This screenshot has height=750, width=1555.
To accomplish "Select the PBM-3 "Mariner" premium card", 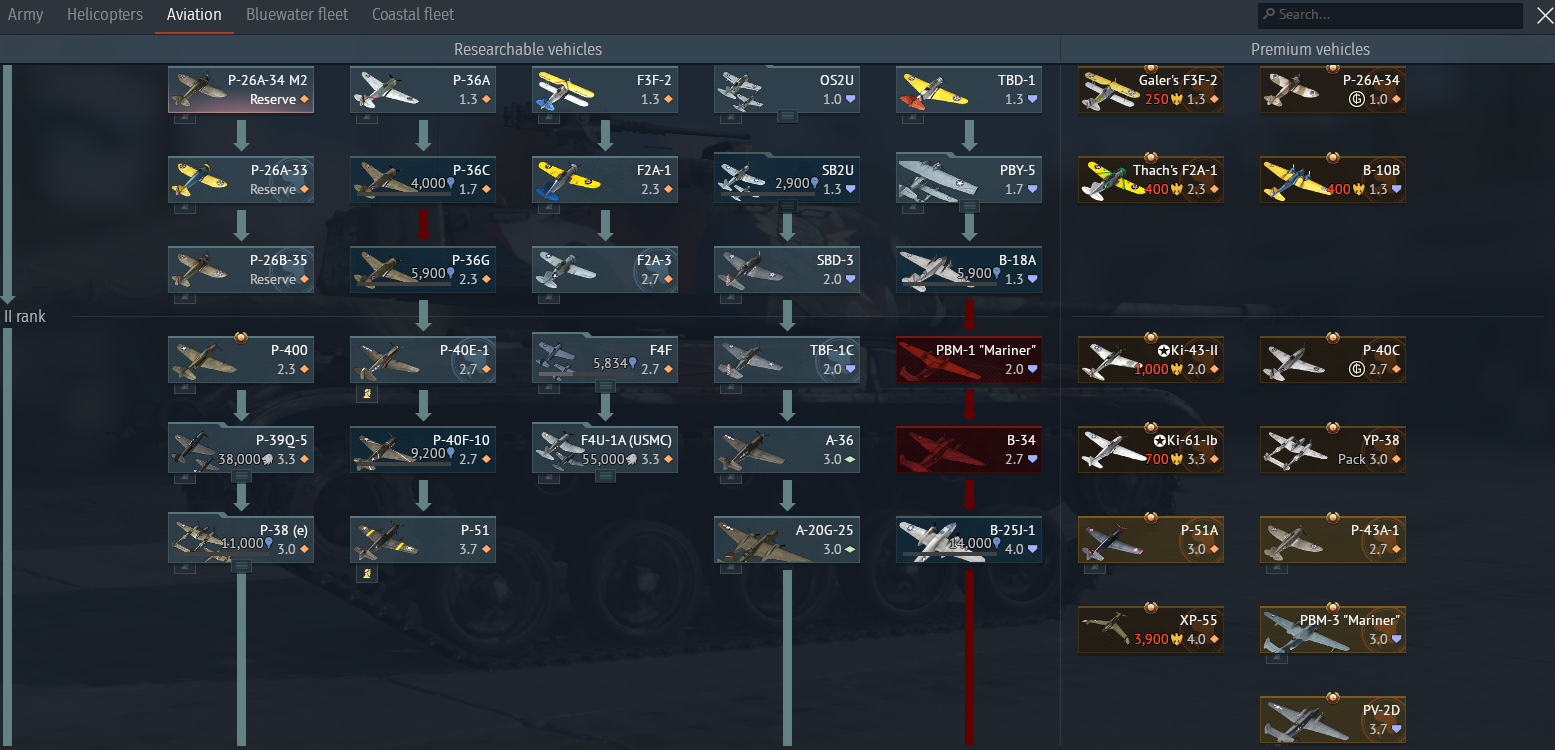I will [x=1333, y=630].
